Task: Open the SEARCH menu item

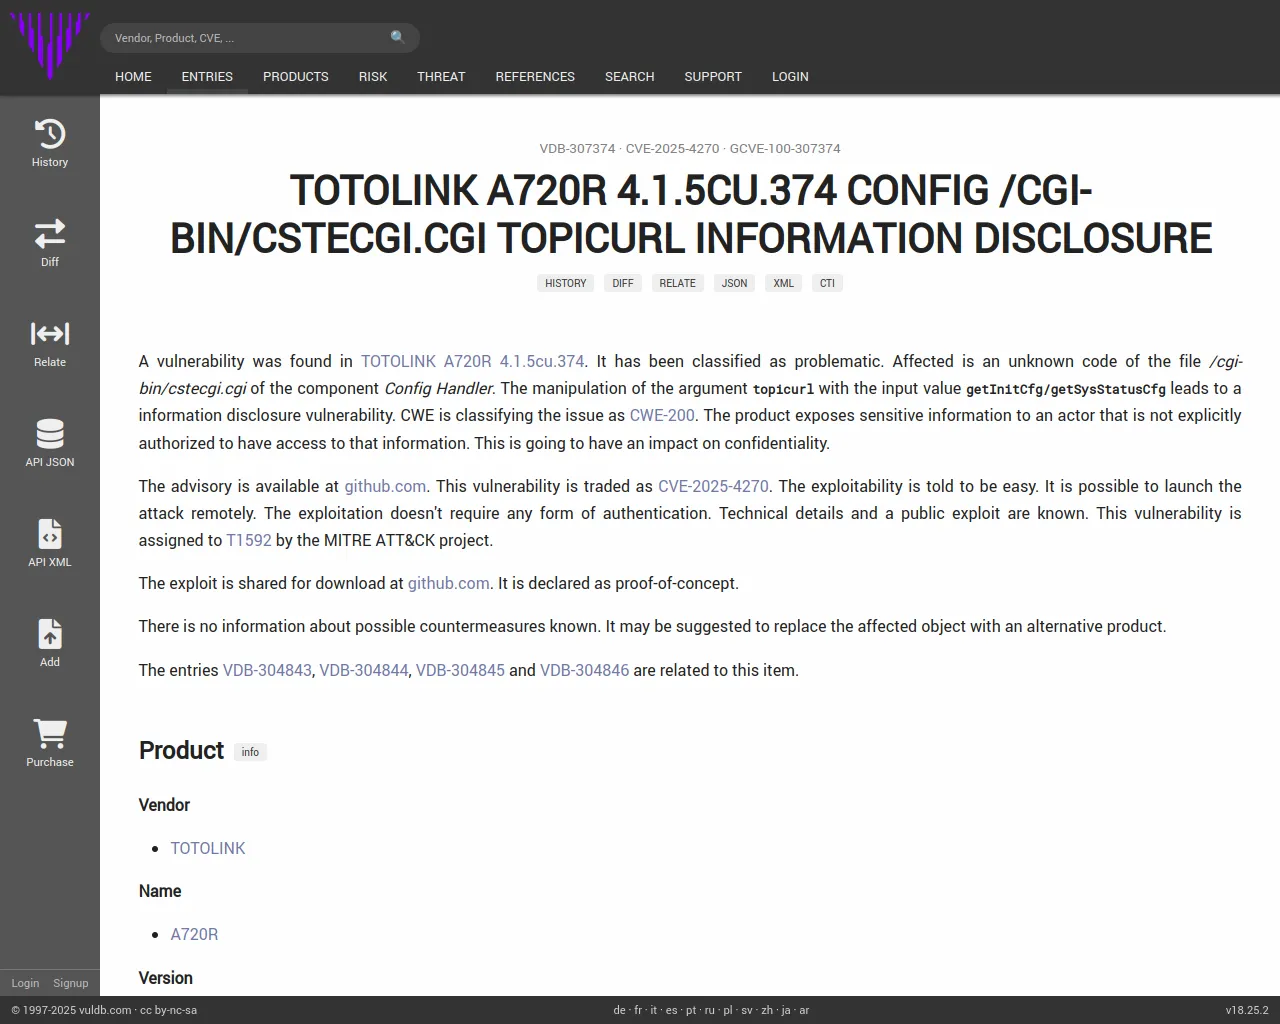Action: [629, 77]
